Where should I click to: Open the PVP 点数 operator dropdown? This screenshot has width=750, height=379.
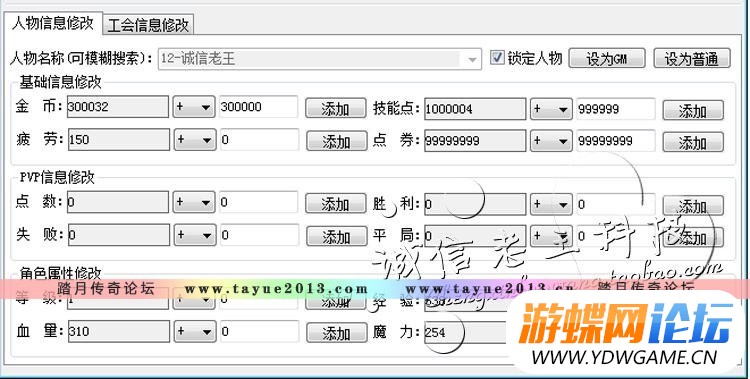pos(194,202)
